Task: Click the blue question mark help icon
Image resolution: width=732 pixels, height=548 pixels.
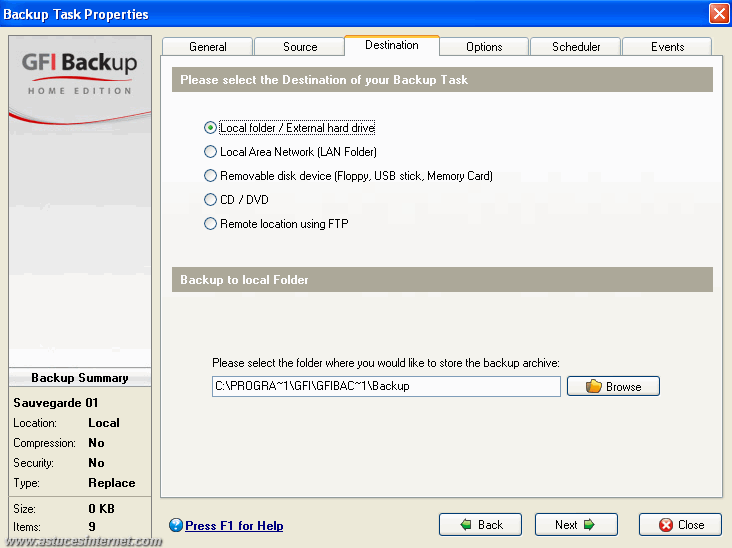Action: coord(176,525)
